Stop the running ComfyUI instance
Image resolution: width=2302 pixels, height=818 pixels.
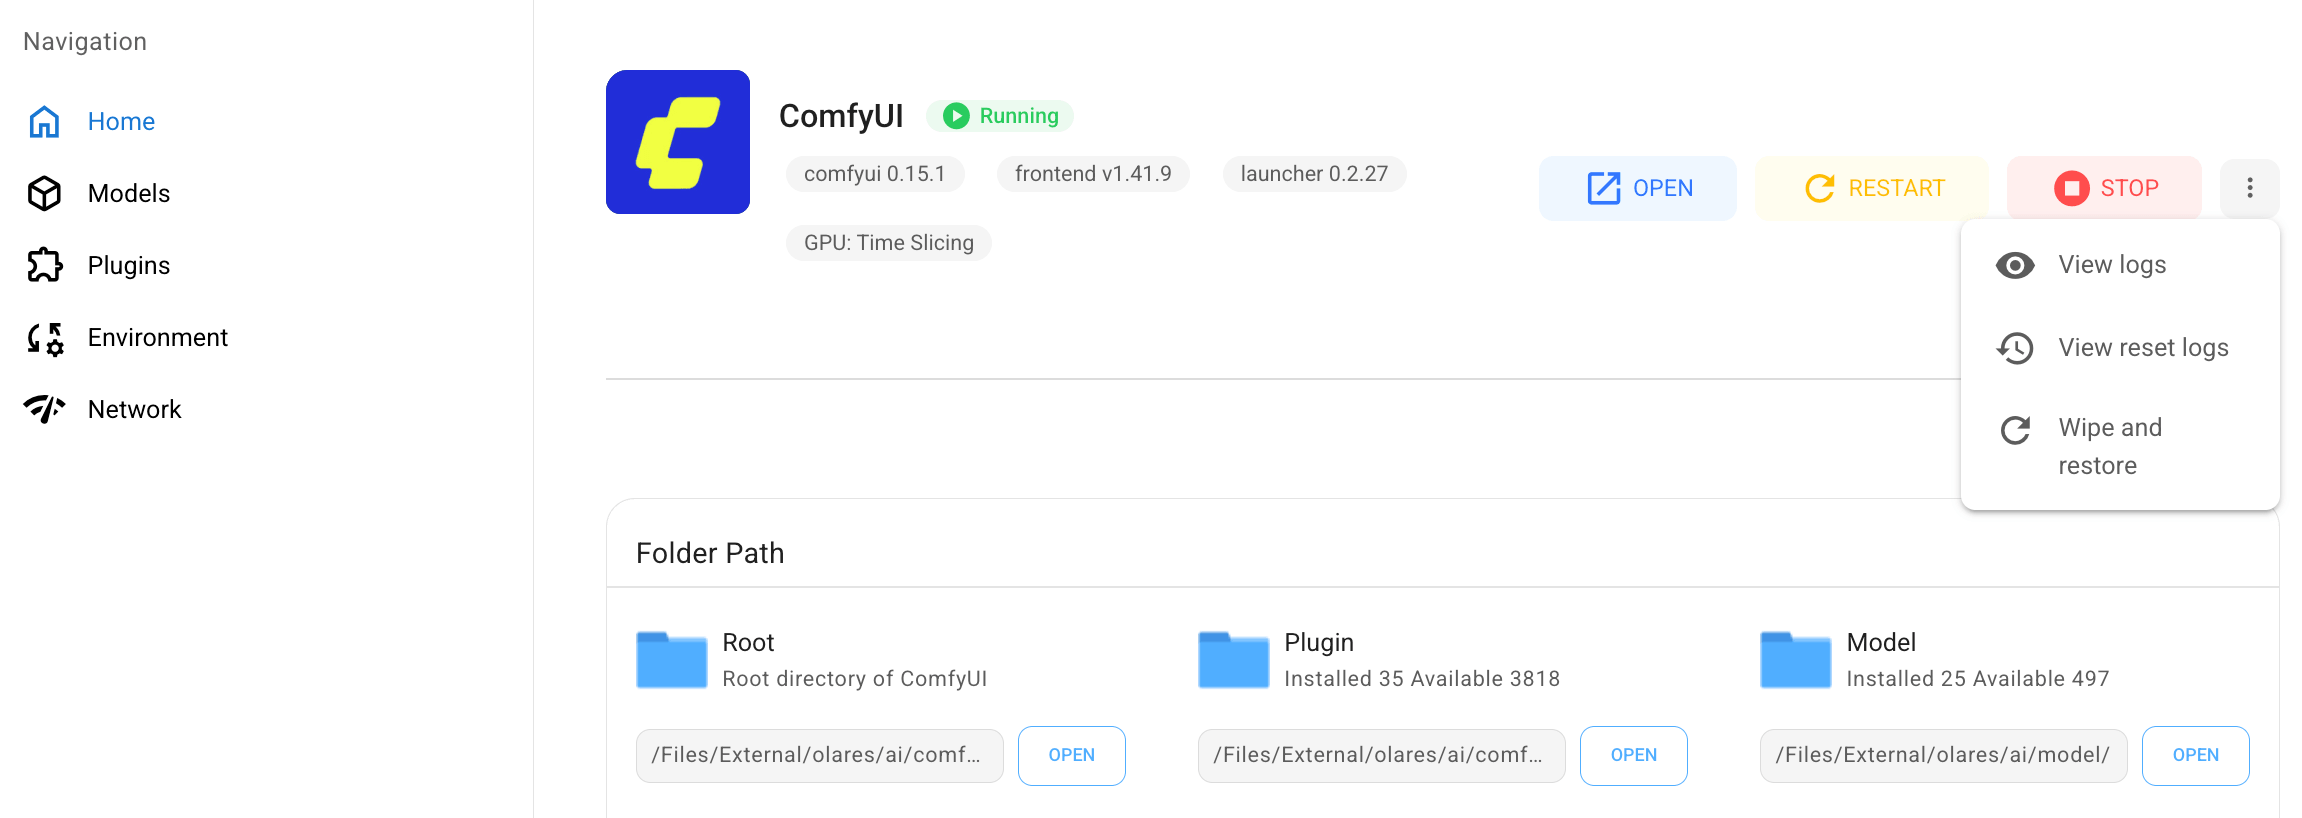click(2104, 188)
